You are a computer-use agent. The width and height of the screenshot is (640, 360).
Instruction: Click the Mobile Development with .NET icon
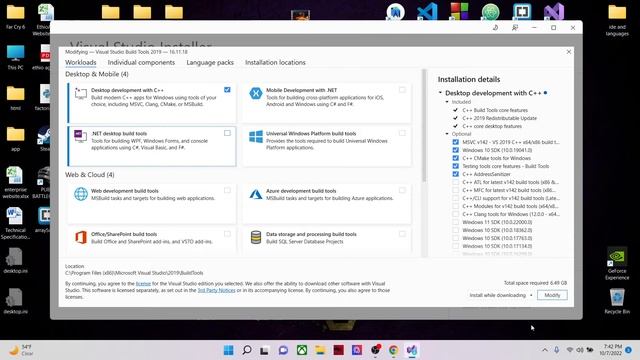256,93
